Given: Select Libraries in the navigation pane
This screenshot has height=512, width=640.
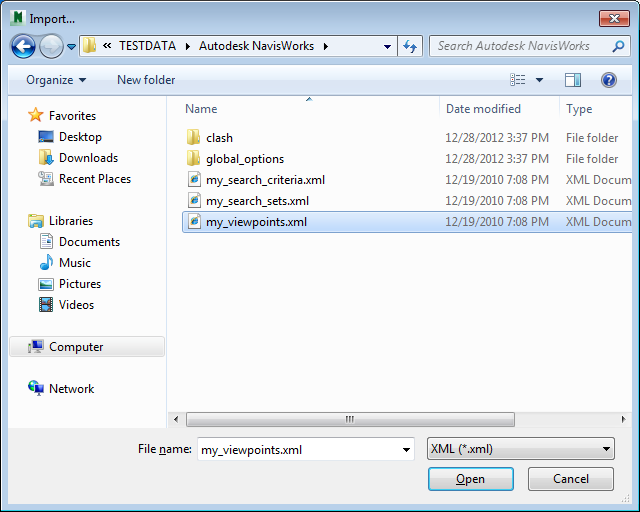Looking at the screenshot, I should (x=71, y=221).
